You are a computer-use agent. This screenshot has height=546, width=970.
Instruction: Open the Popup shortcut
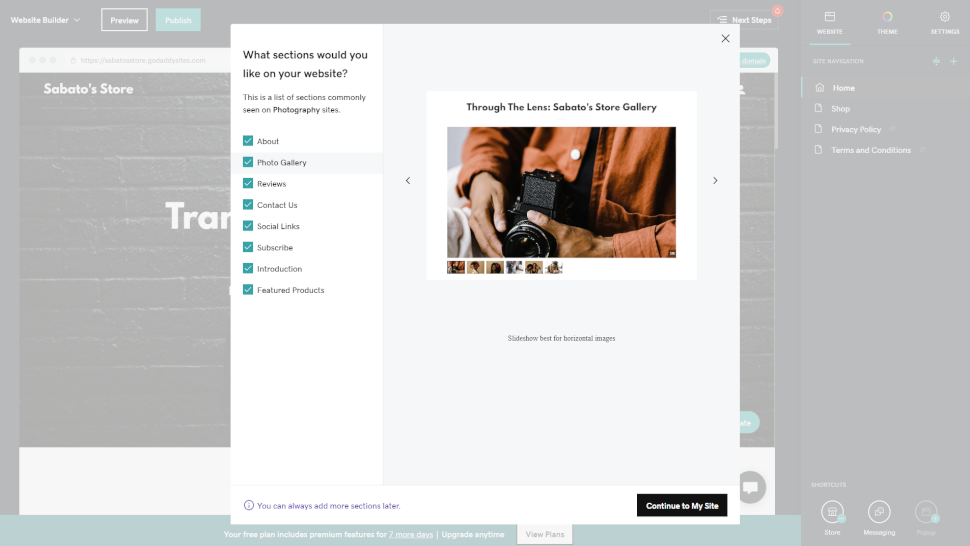926,518
